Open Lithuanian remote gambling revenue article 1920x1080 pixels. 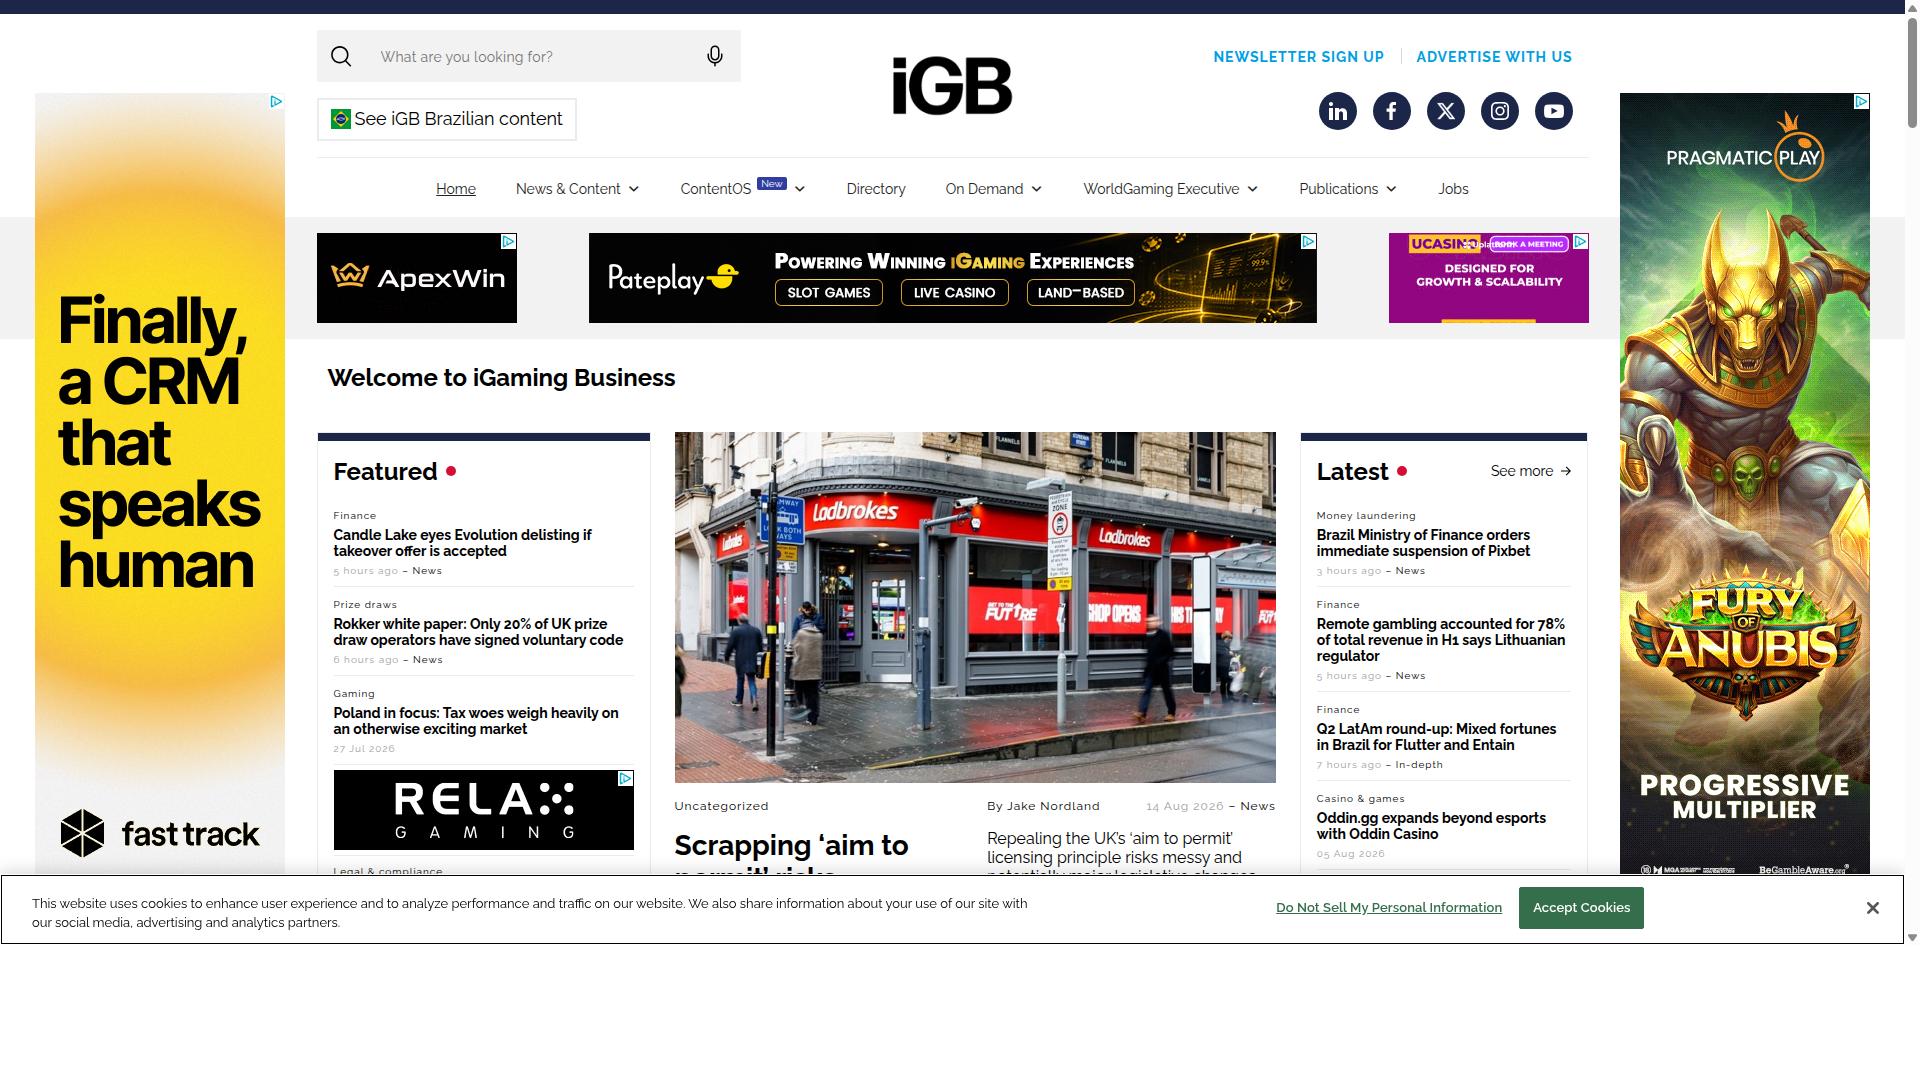click(x=1441, y=640)
